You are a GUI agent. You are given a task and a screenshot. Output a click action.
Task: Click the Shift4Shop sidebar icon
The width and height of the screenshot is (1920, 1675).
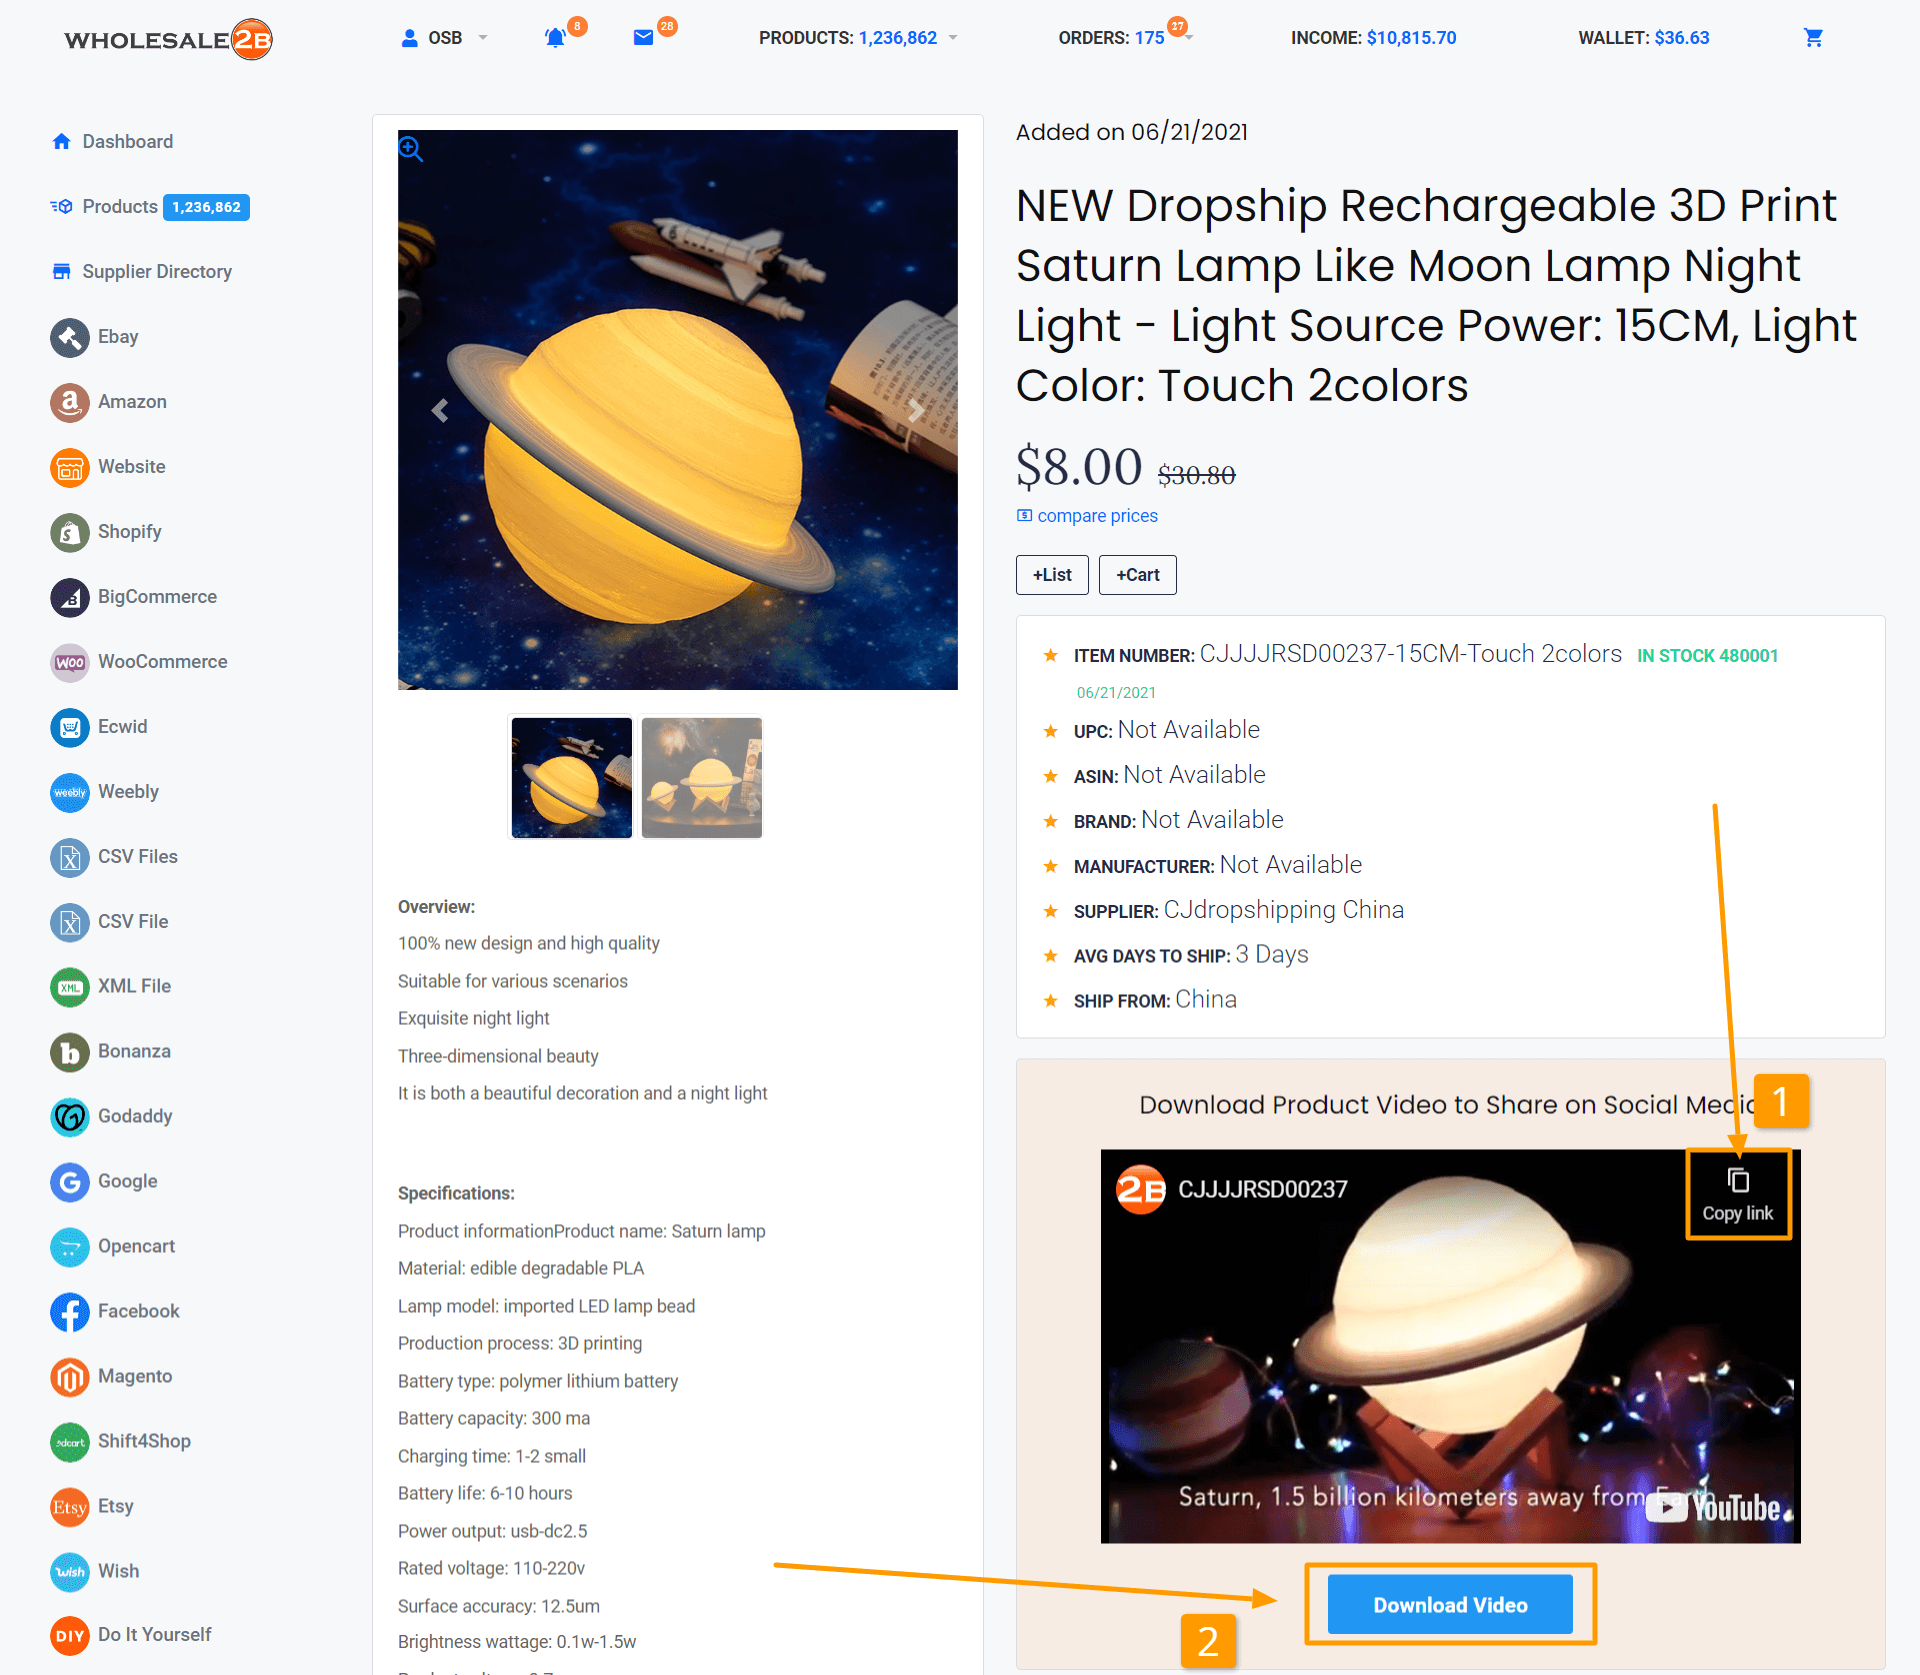coord(70,1442)
